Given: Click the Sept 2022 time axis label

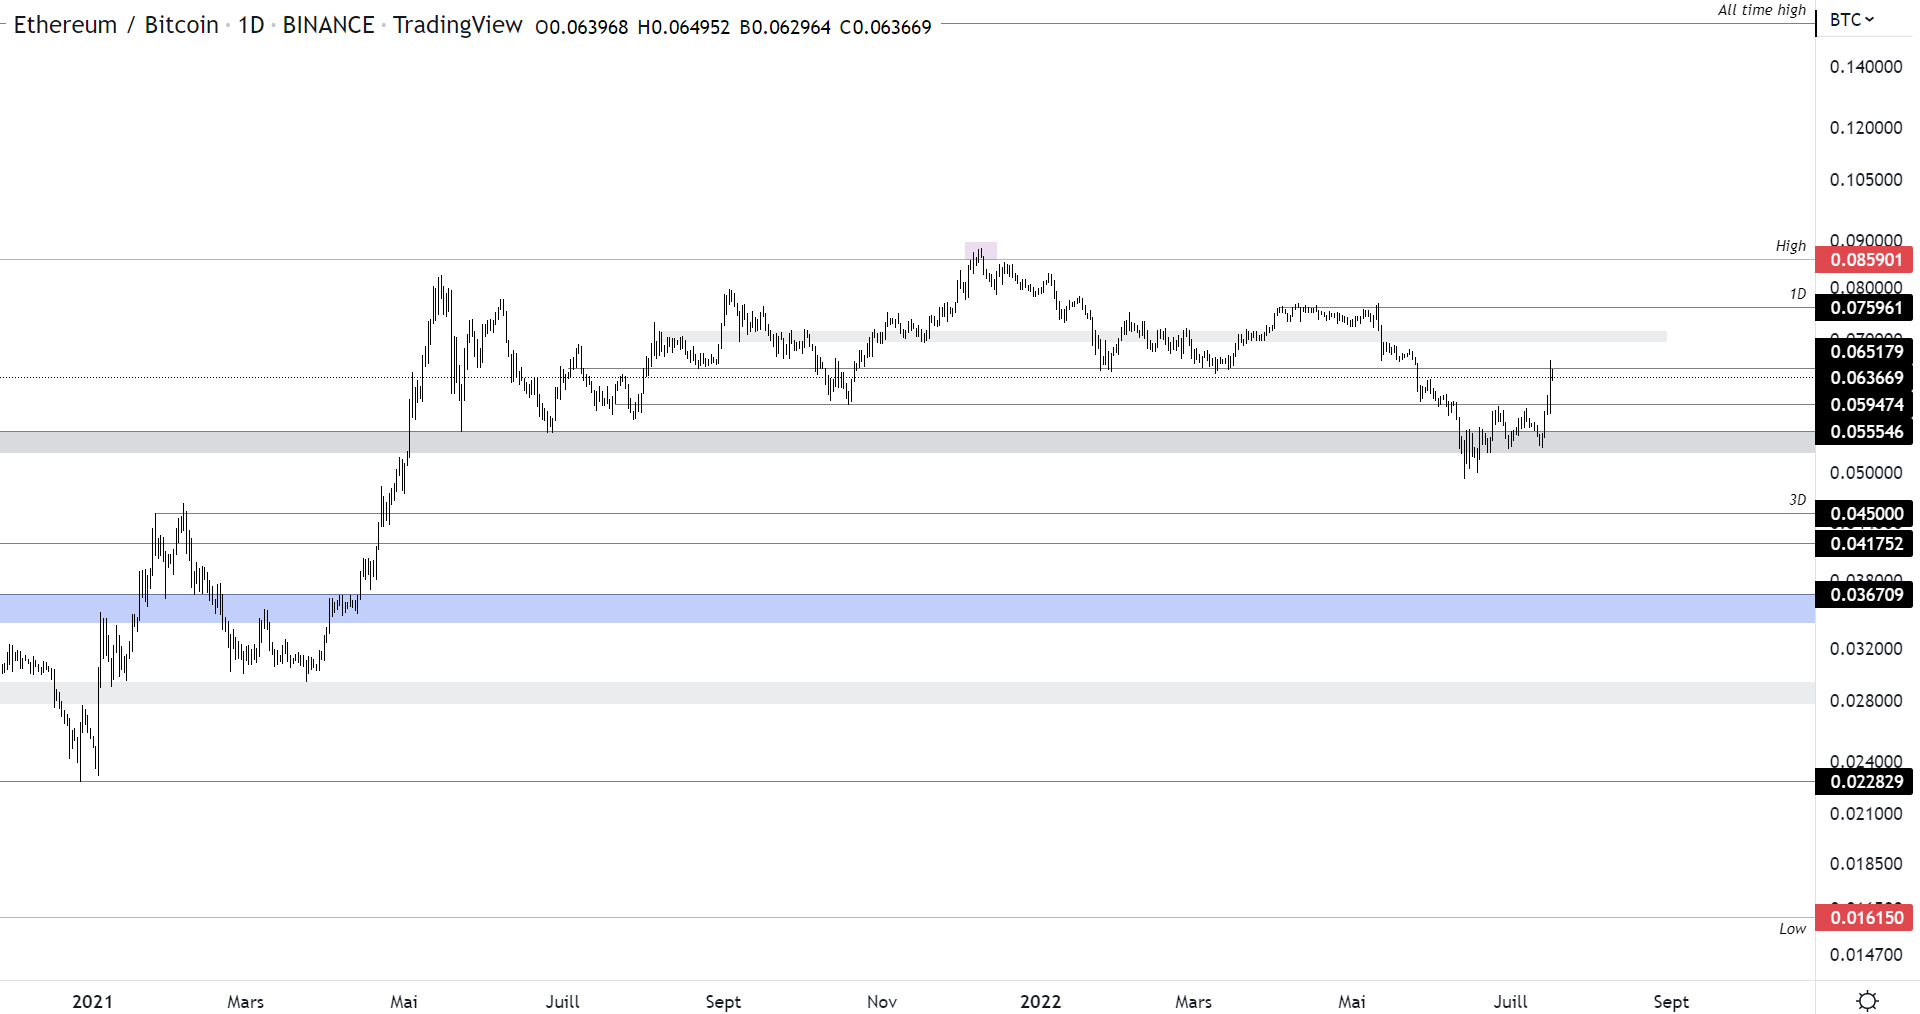Looking at the screenshot, I should (1671, 1002).
